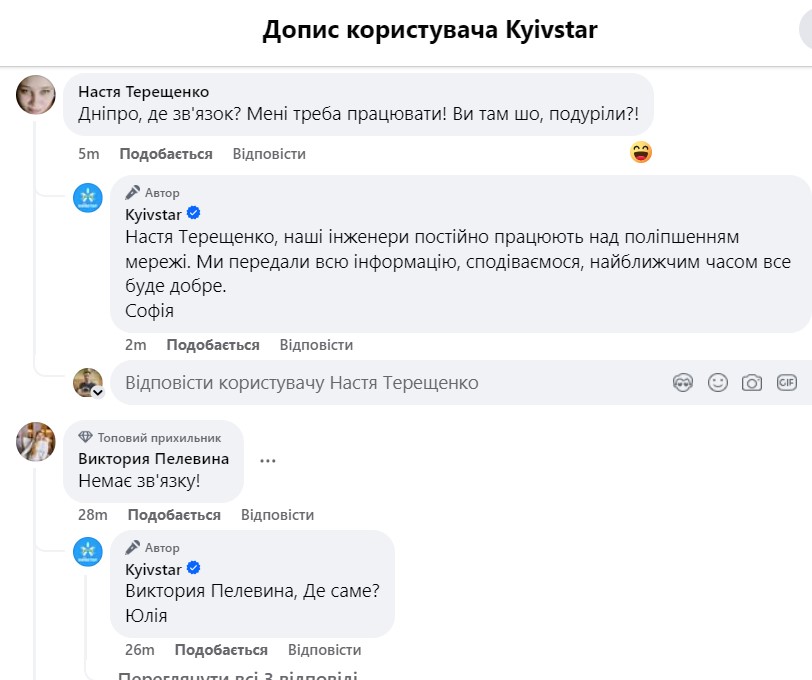Like Kyivstar's reply signed Софія

(x=213, y=345)
